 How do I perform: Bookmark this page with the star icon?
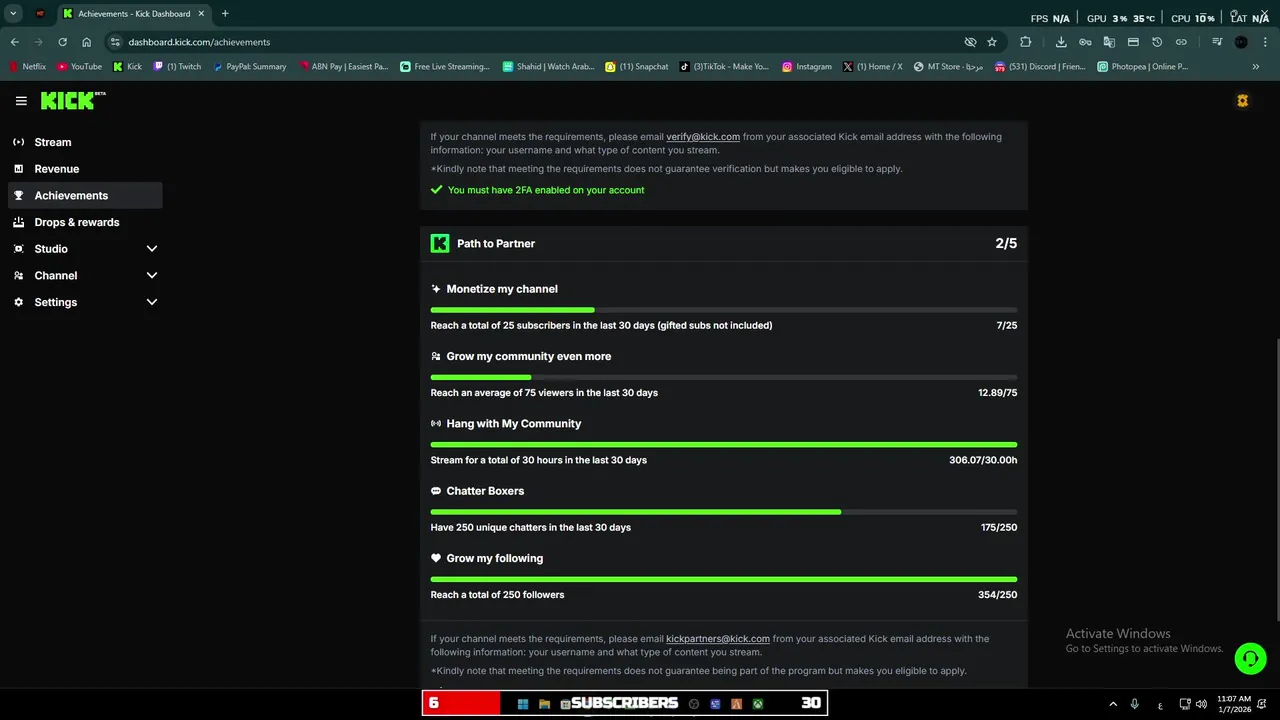tap(992, 42)
